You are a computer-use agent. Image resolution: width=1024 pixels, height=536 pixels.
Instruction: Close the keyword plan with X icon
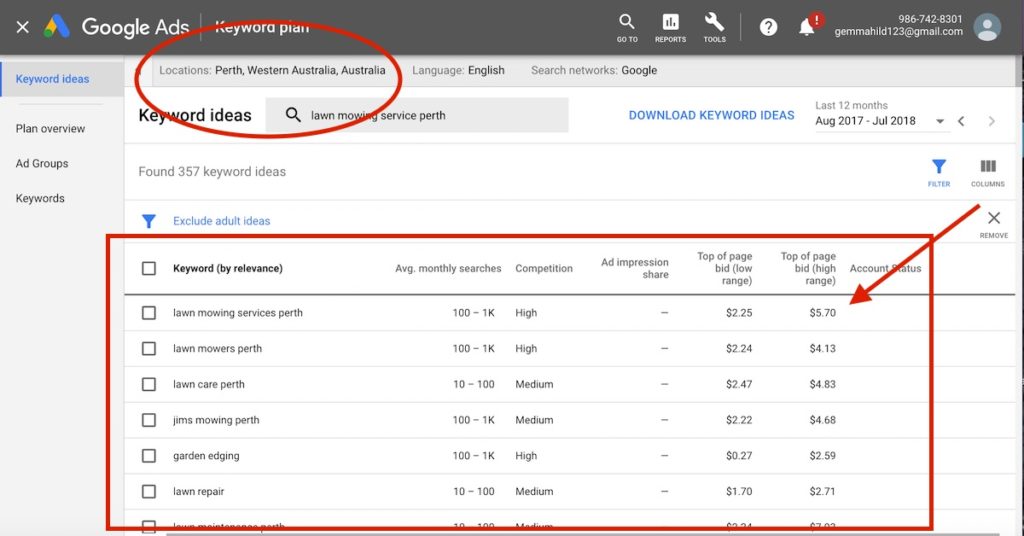click(x=22, y=27)
